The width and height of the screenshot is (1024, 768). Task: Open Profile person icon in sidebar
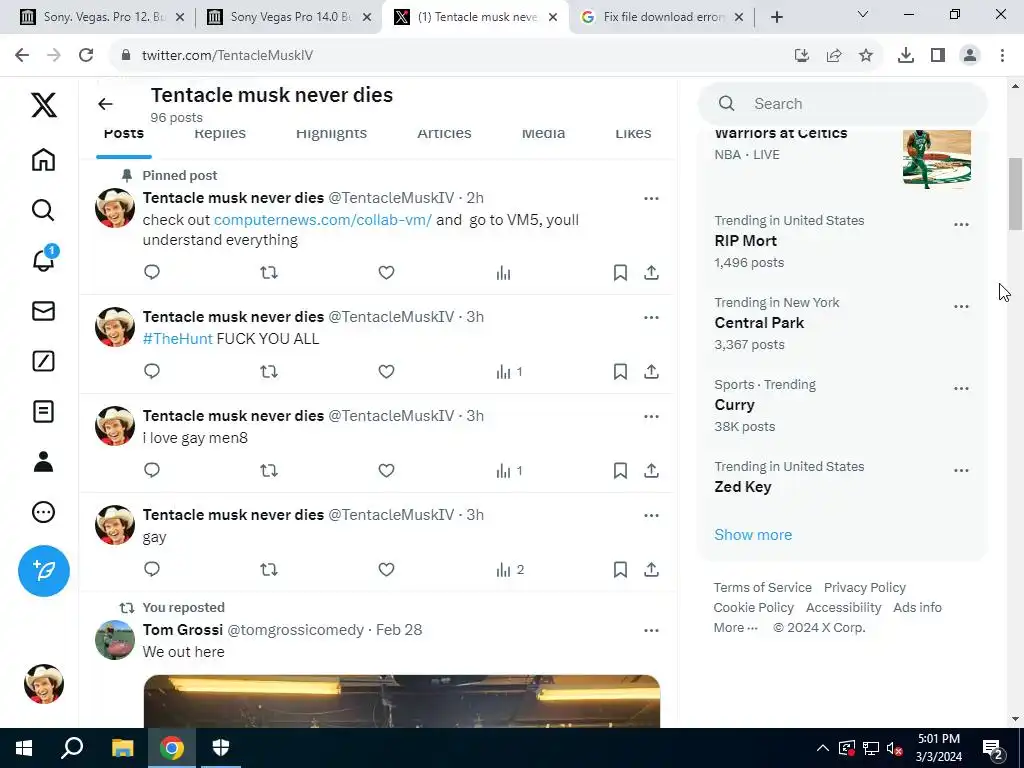(43, 462)
